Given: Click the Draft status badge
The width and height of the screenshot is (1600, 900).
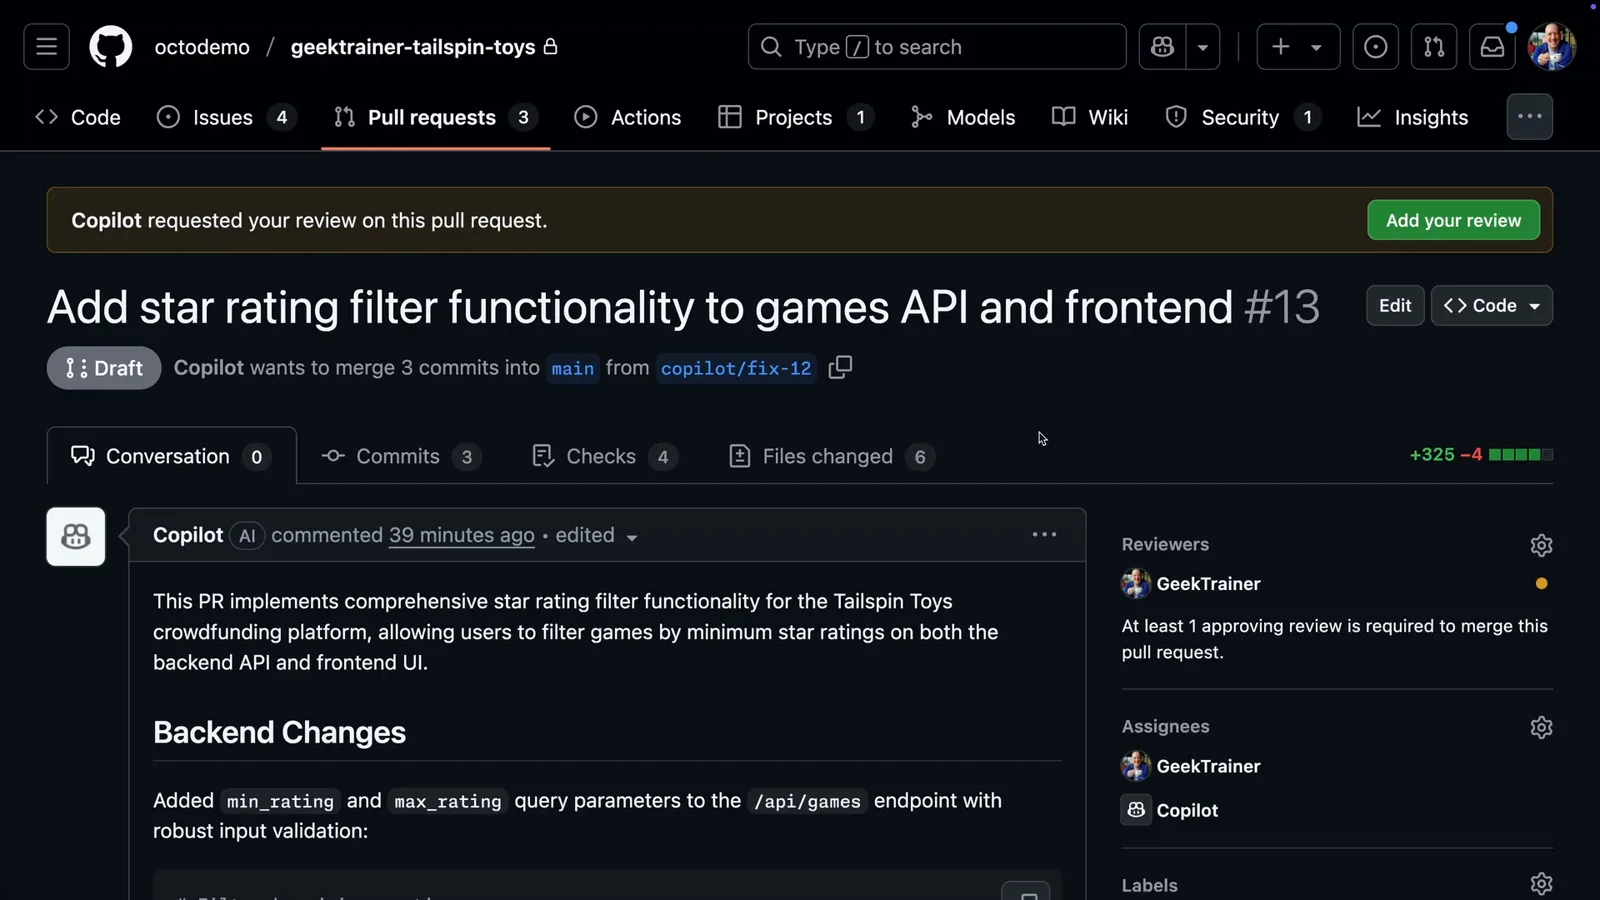Looking at the screenshot, I should [104, 368].
